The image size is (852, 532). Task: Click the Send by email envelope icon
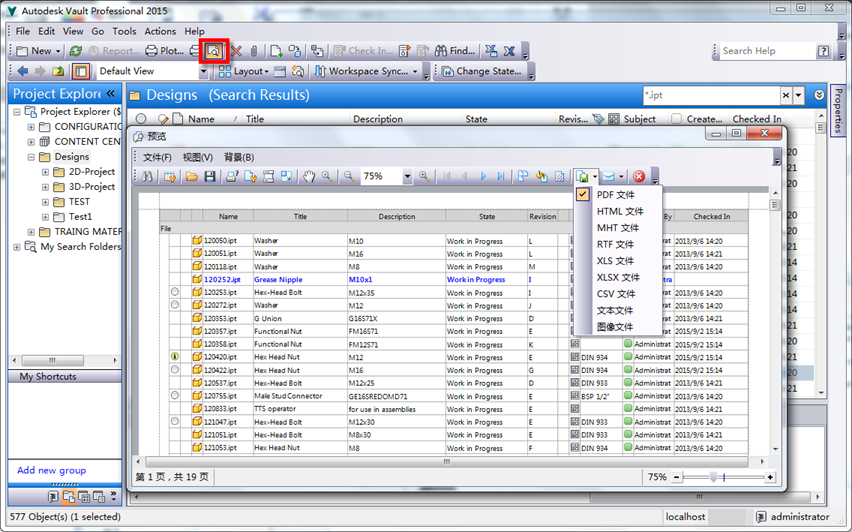click(x=609, y=176)
